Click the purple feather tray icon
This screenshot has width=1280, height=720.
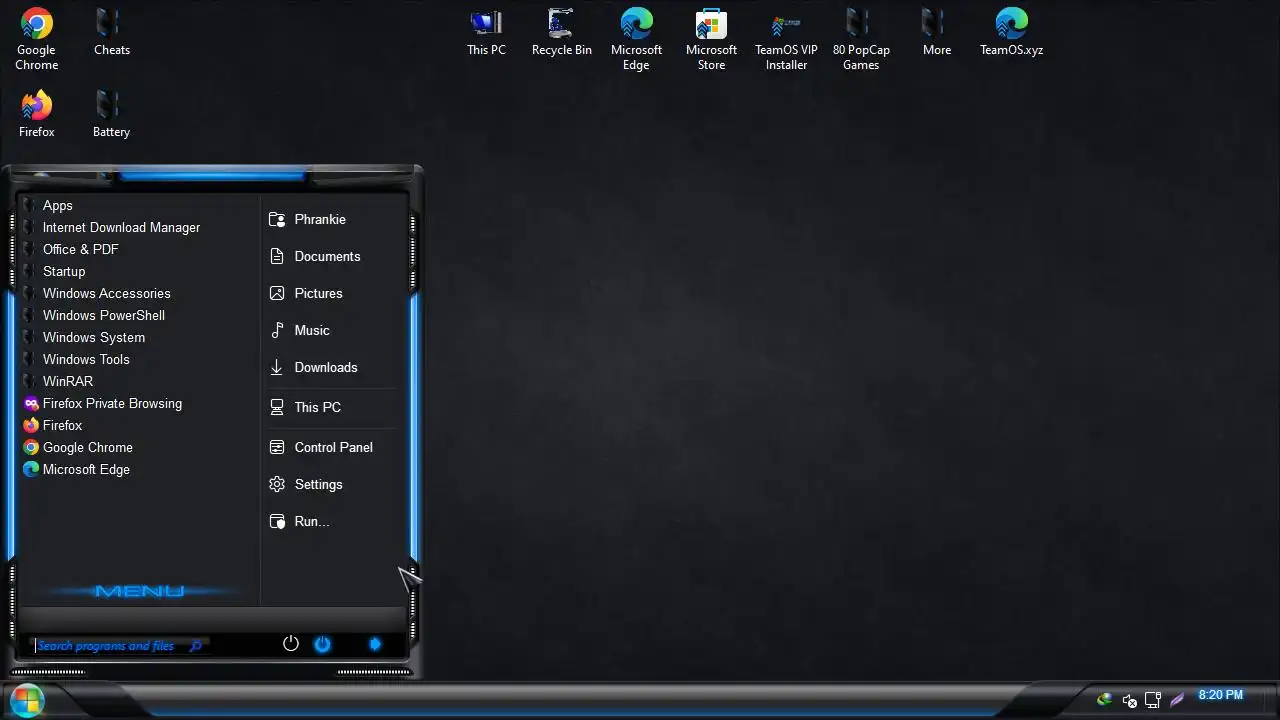[1177, 700]
